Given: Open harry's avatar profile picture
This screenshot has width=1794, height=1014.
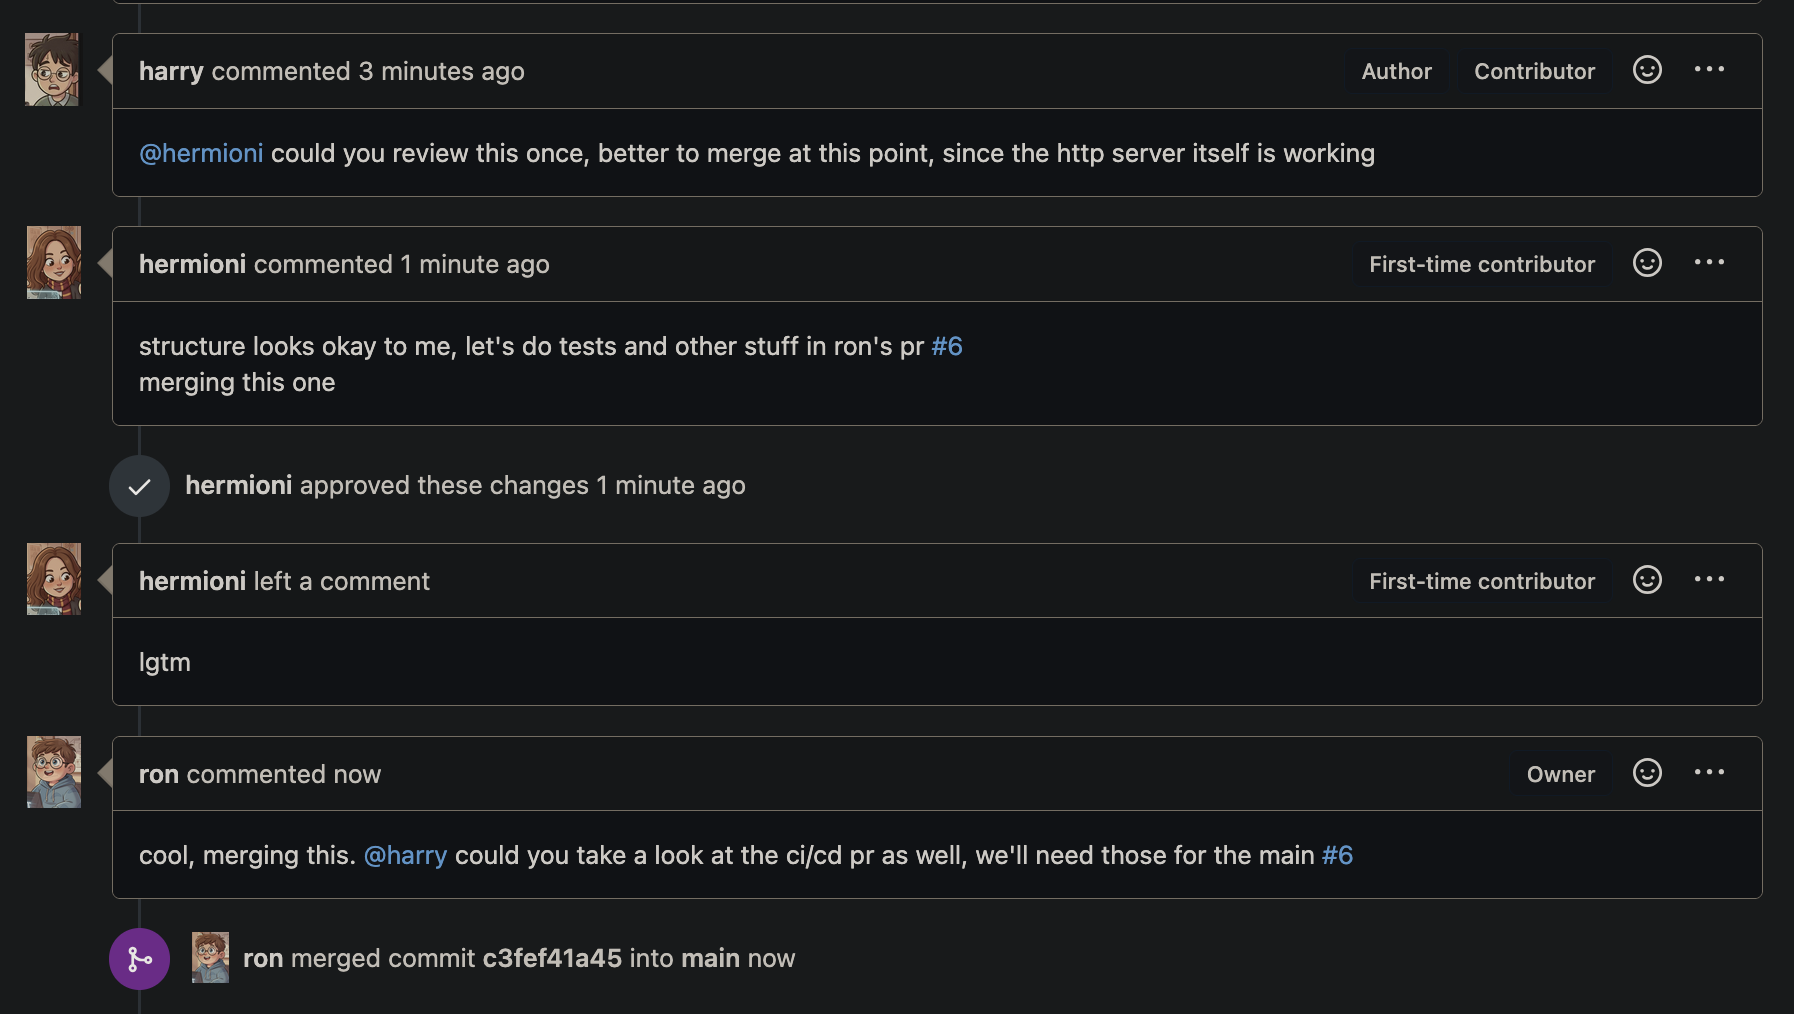Looking at the screenshot, I should click(52, 70).
